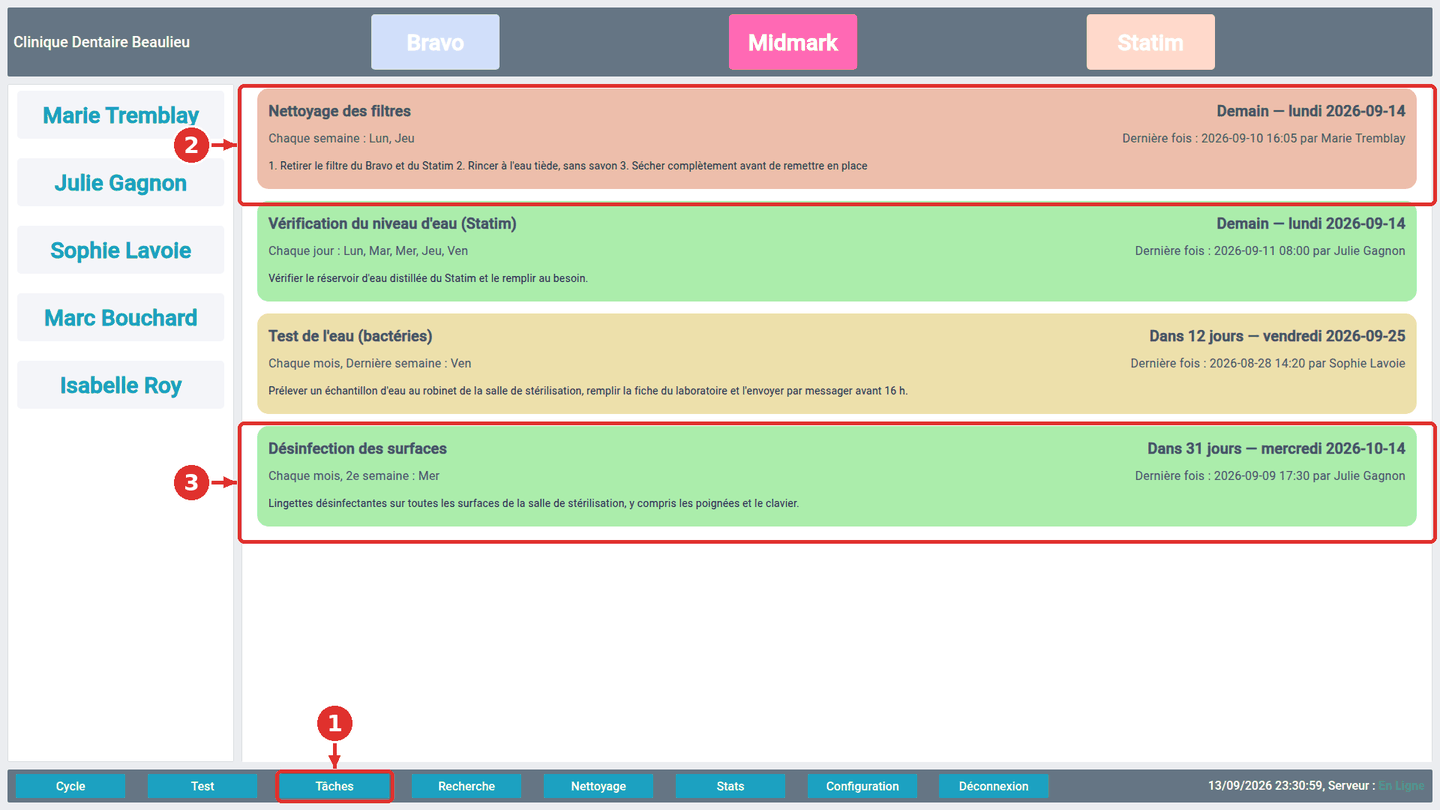Open the Cycle tab in bottom bar
1440x810 pixels.
coord(71,786)
